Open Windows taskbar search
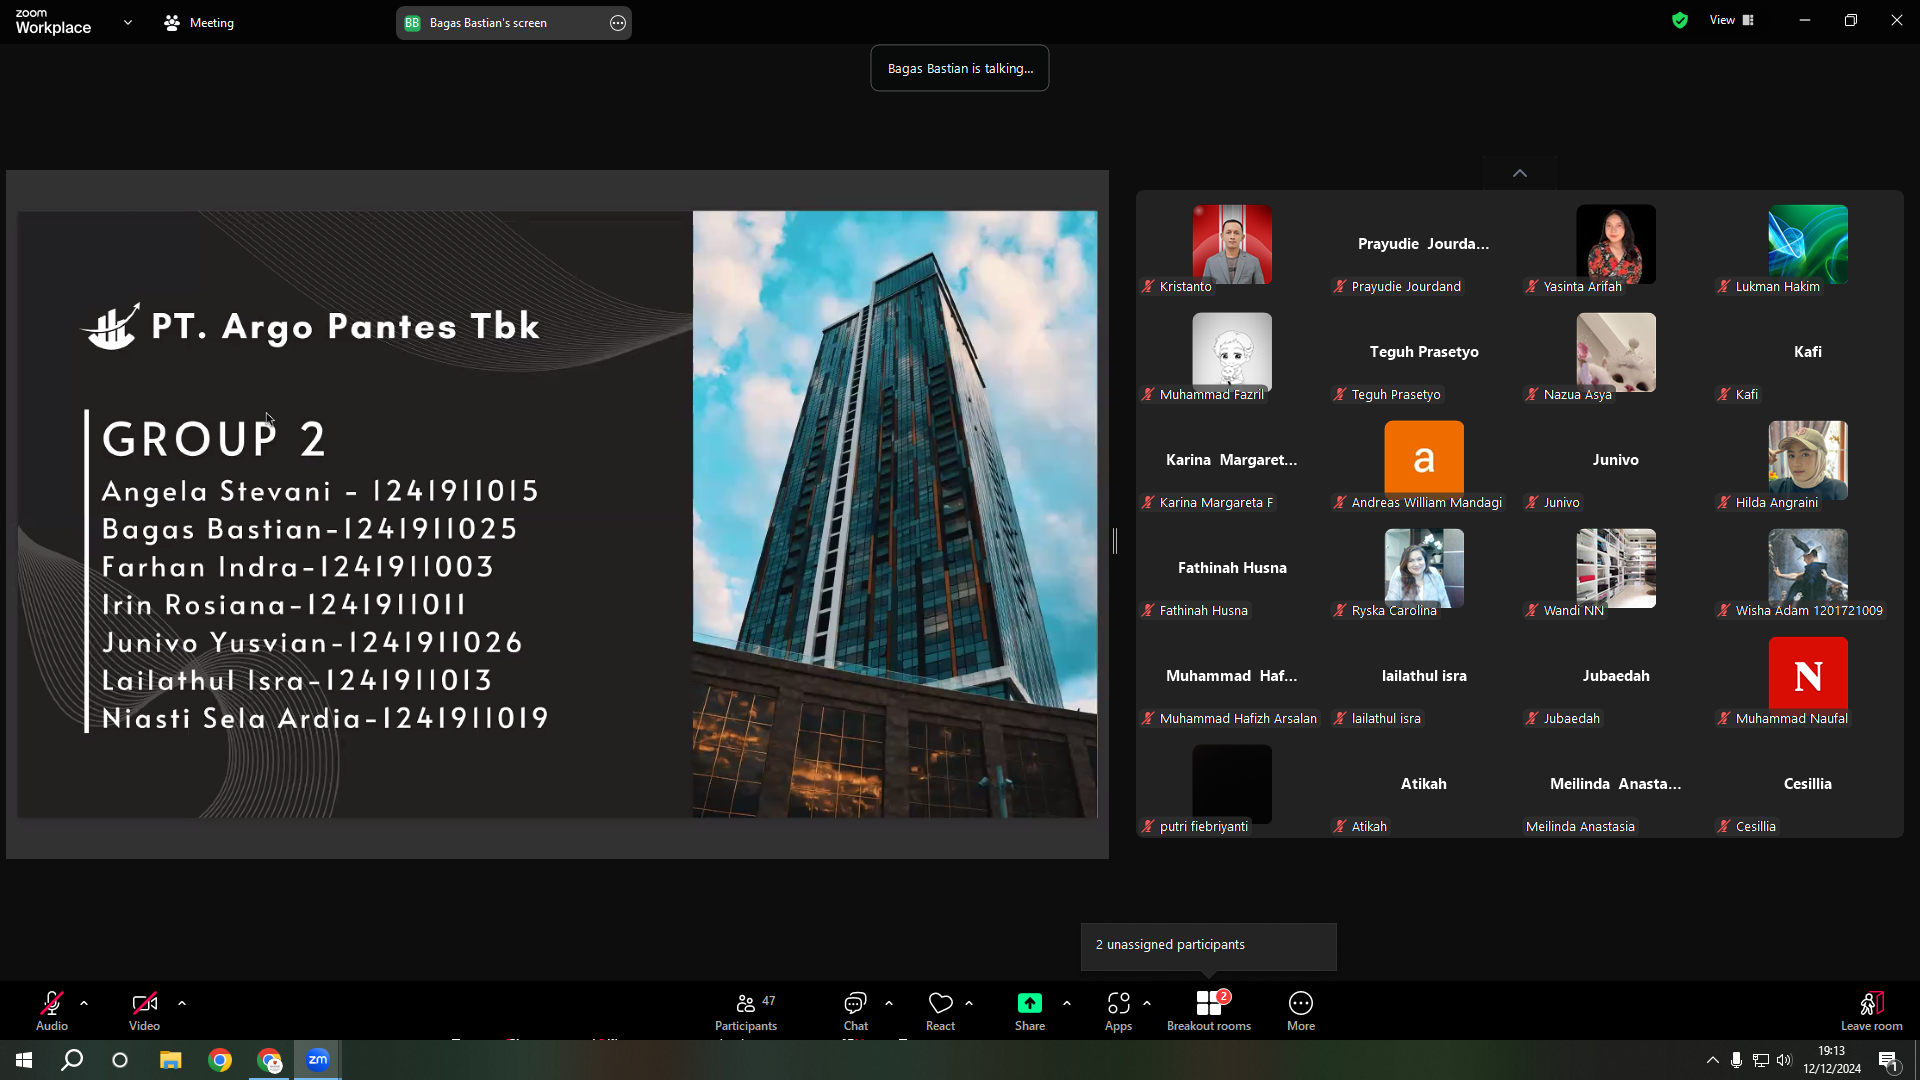The image size is (1920, 1080). pos(72,1060)
